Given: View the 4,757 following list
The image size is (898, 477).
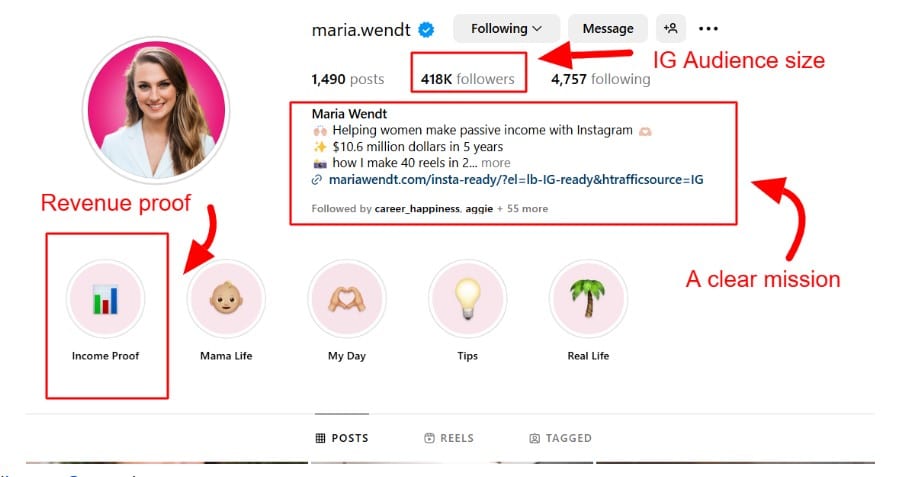Looking at the screenshot, I should (x=601, y=79).
